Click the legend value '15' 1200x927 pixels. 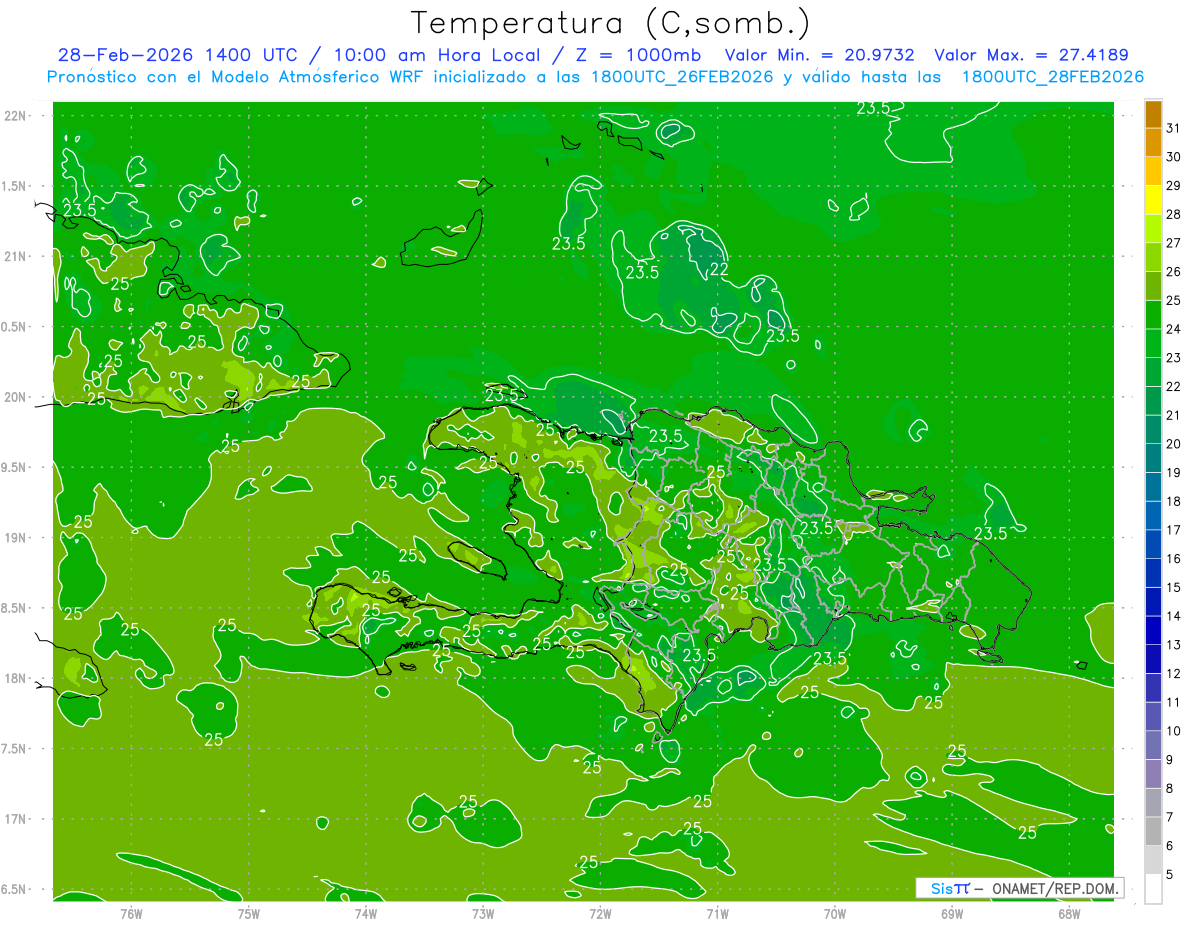(x=1174, y=587)
